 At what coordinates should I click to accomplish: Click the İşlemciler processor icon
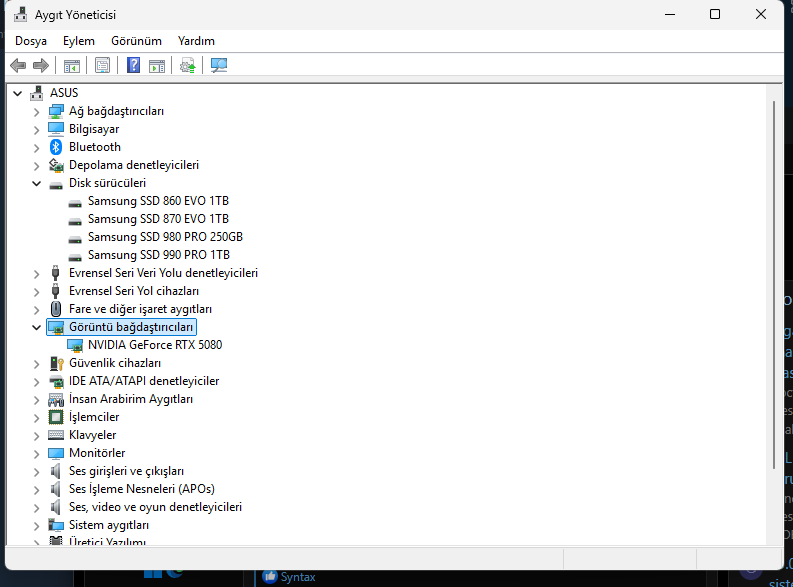click(x=56, y=417)
